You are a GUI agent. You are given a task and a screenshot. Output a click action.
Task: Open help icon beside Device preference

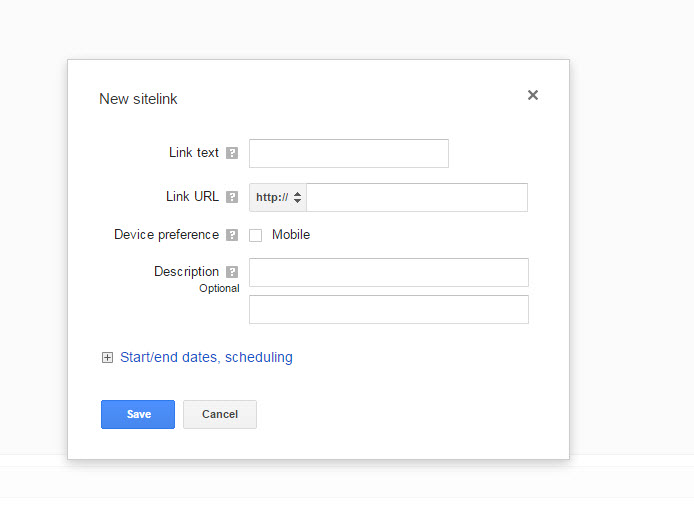pyautogui.click(x=232, y=235)
